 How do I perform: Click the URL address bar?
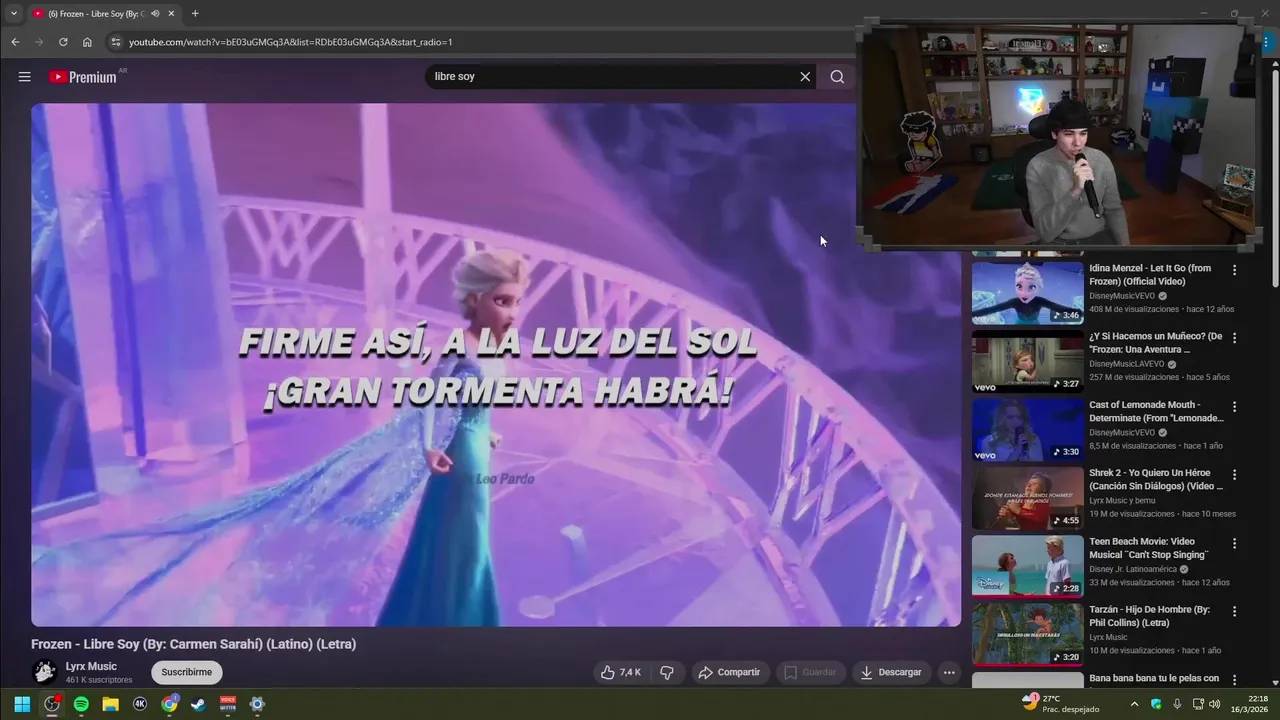coord(480,42)
